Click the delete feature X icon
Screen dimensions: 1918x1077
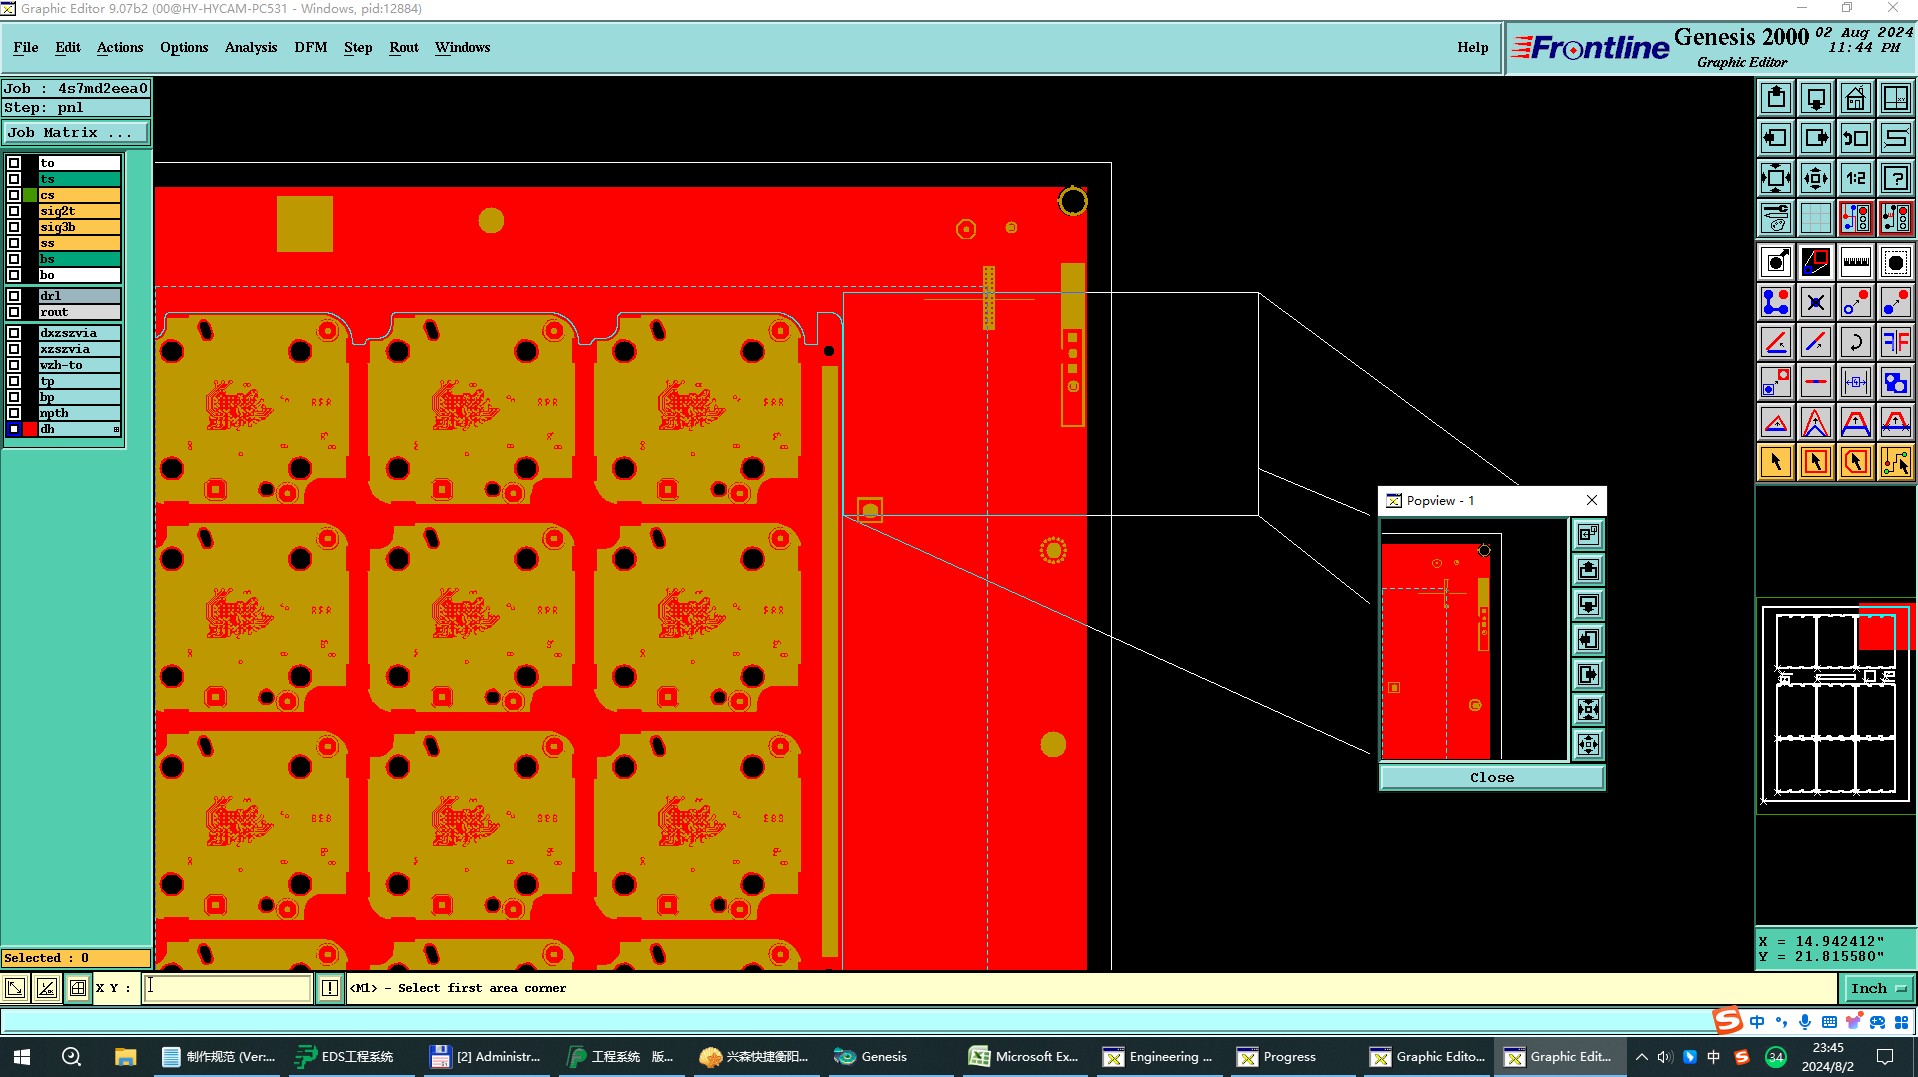(1816, 302)
